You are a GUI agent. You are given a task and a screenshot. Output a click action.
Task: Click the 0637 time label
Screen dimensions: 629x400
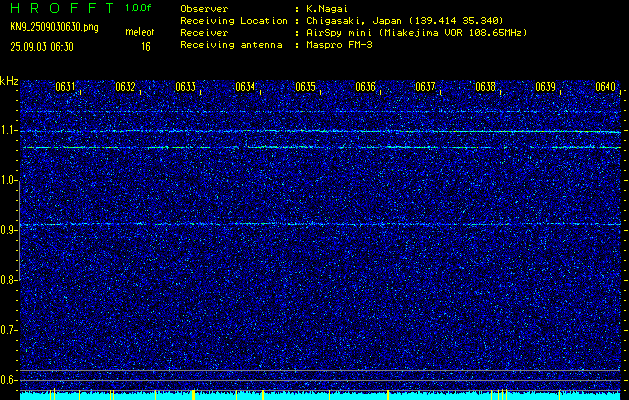425,87
